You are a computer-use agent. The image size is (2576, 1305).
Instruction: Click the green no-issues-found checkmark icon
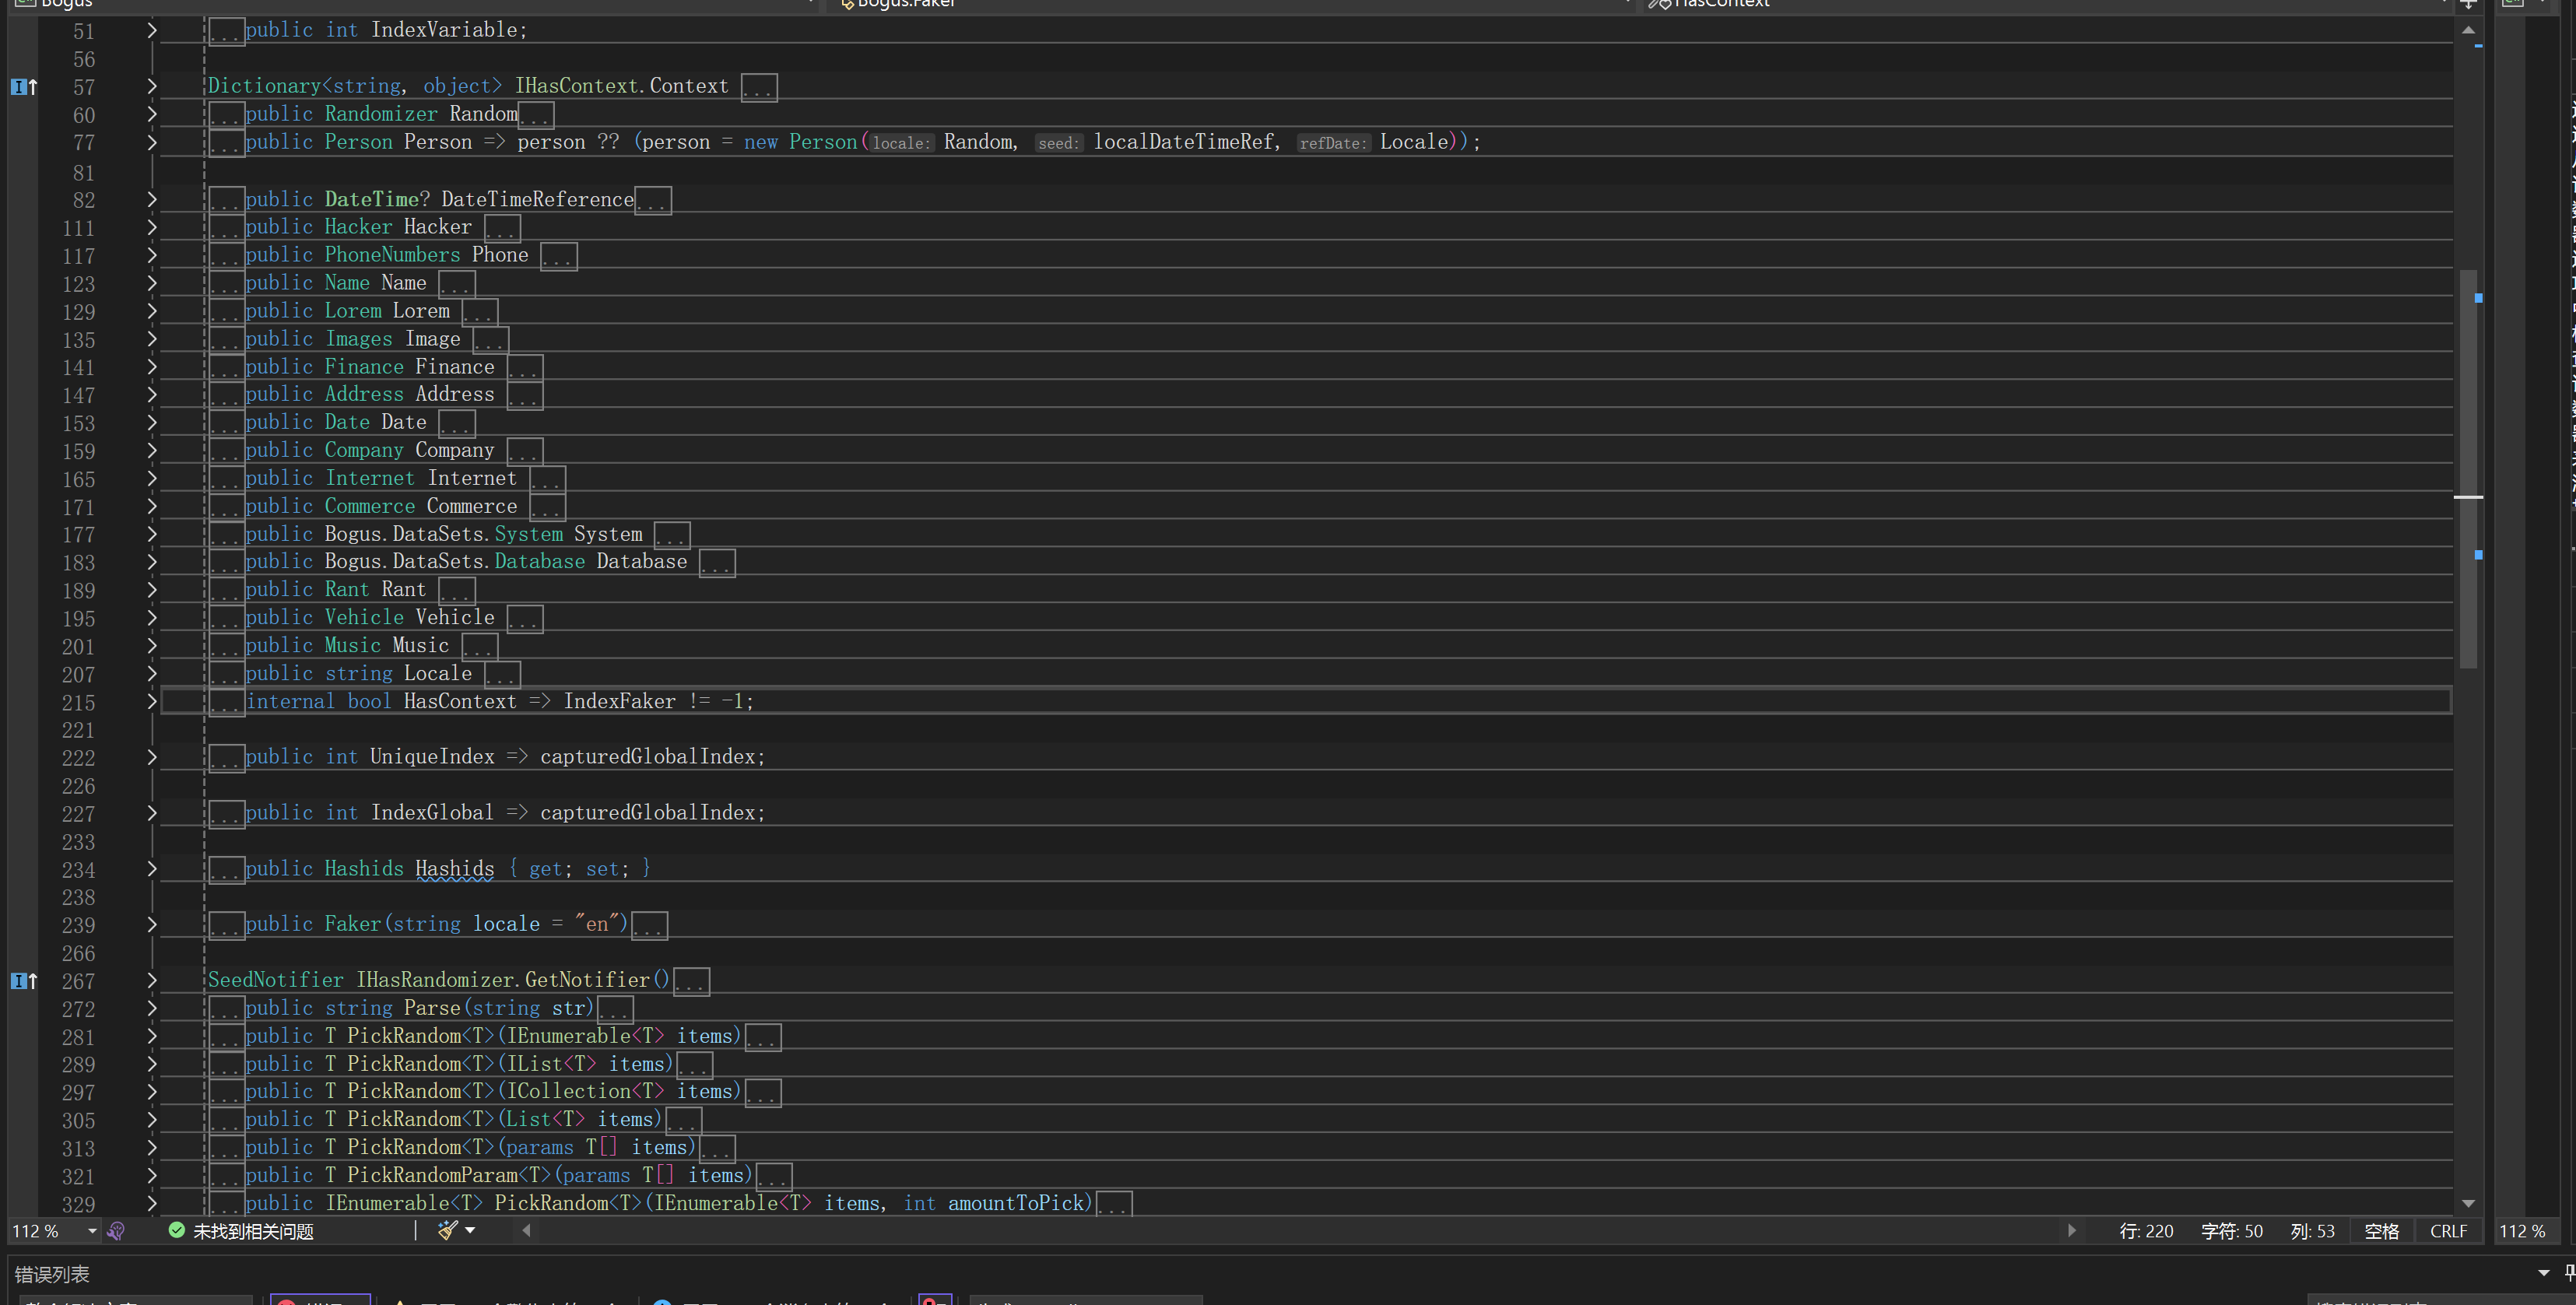(177, 1230)
